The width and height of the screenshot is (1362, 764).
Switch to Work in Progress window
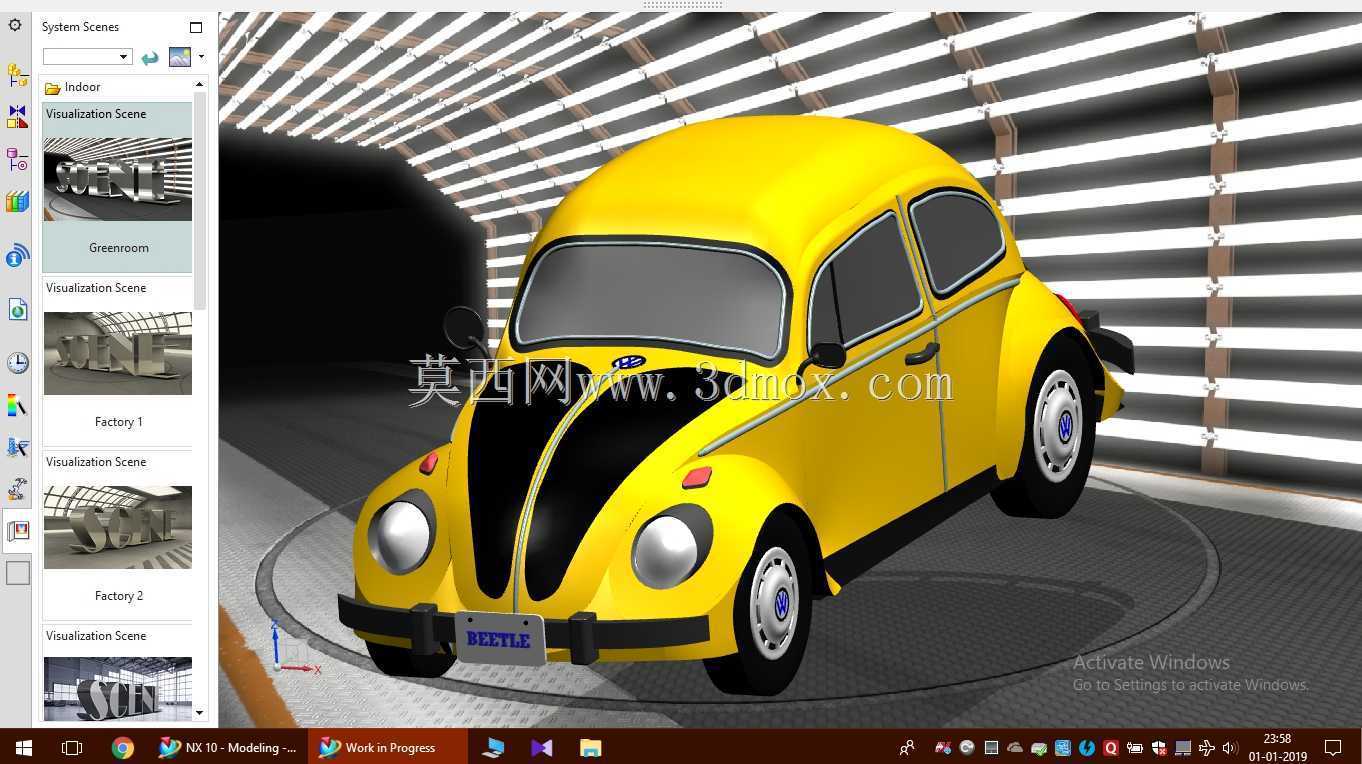click(x=388, y=747)
